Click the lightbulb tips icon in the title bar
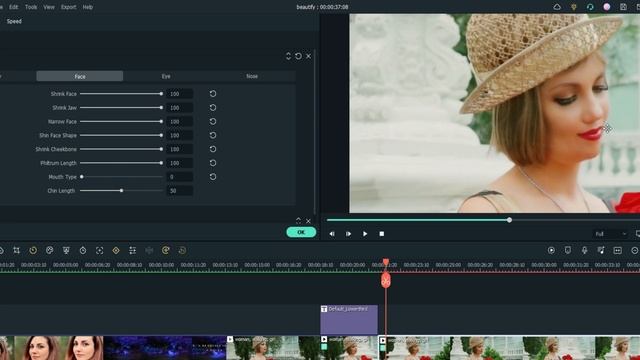Screen dimensions: 640x360 574,7
